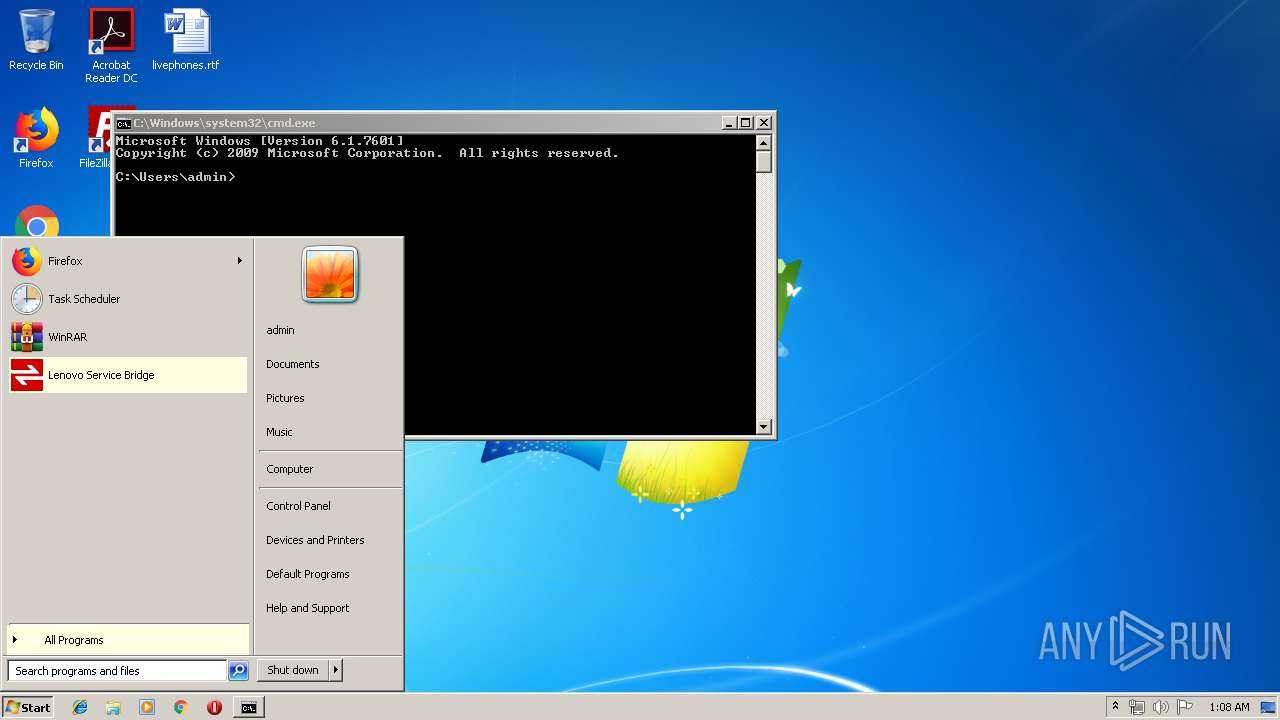This screenshot has width=1280, height=720.
Task: Click the cmd.exe title bar text
Action: point(225,123)
